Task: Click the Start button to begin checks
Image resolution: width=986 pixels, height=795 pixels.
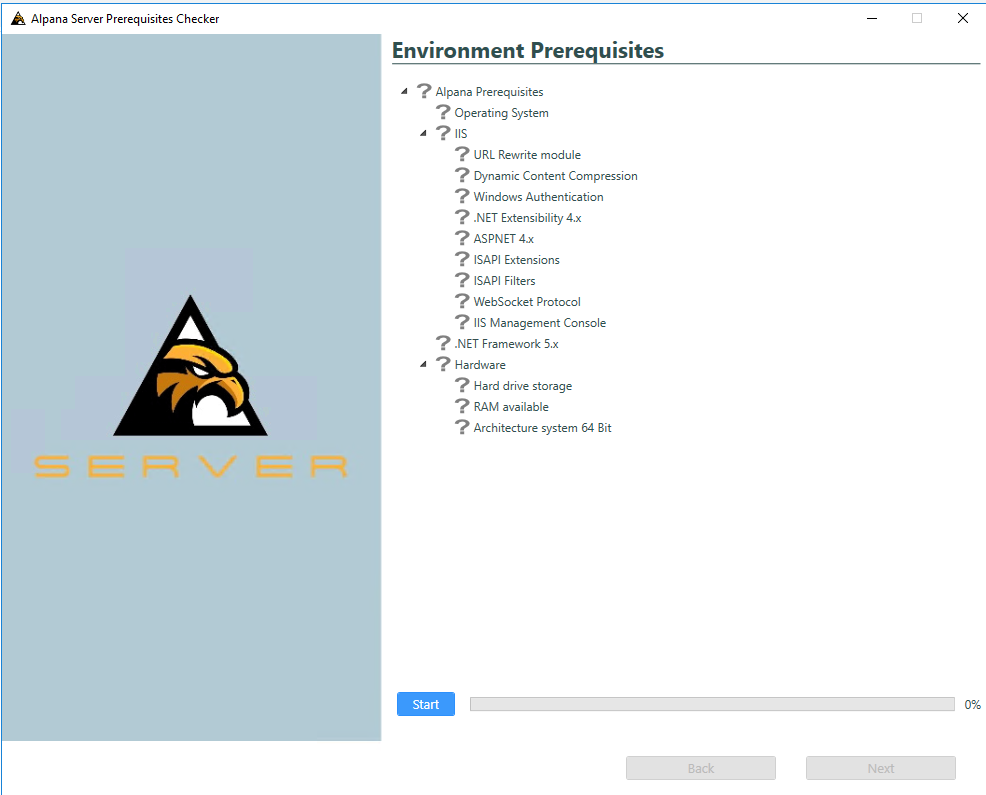Action: tap(426, 704)
